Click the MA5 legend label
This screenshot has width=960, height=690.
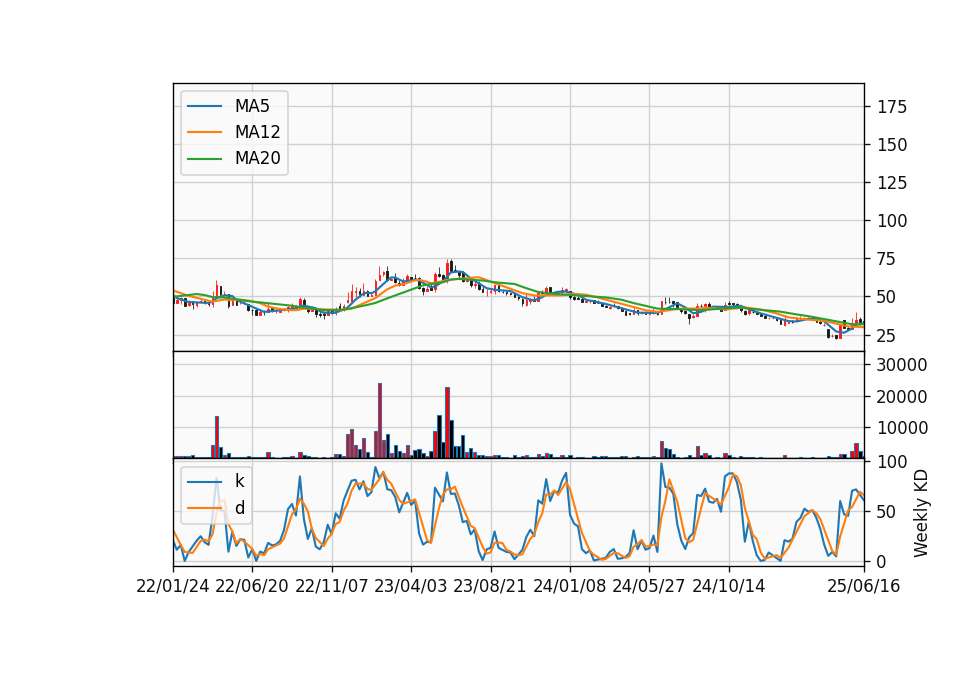click(x=252, y=106)
